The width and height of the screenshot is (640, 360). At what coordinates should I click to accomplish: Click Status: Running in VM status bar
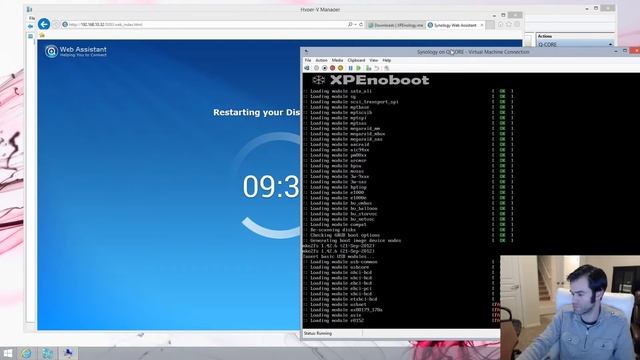(x=318, y=333)
